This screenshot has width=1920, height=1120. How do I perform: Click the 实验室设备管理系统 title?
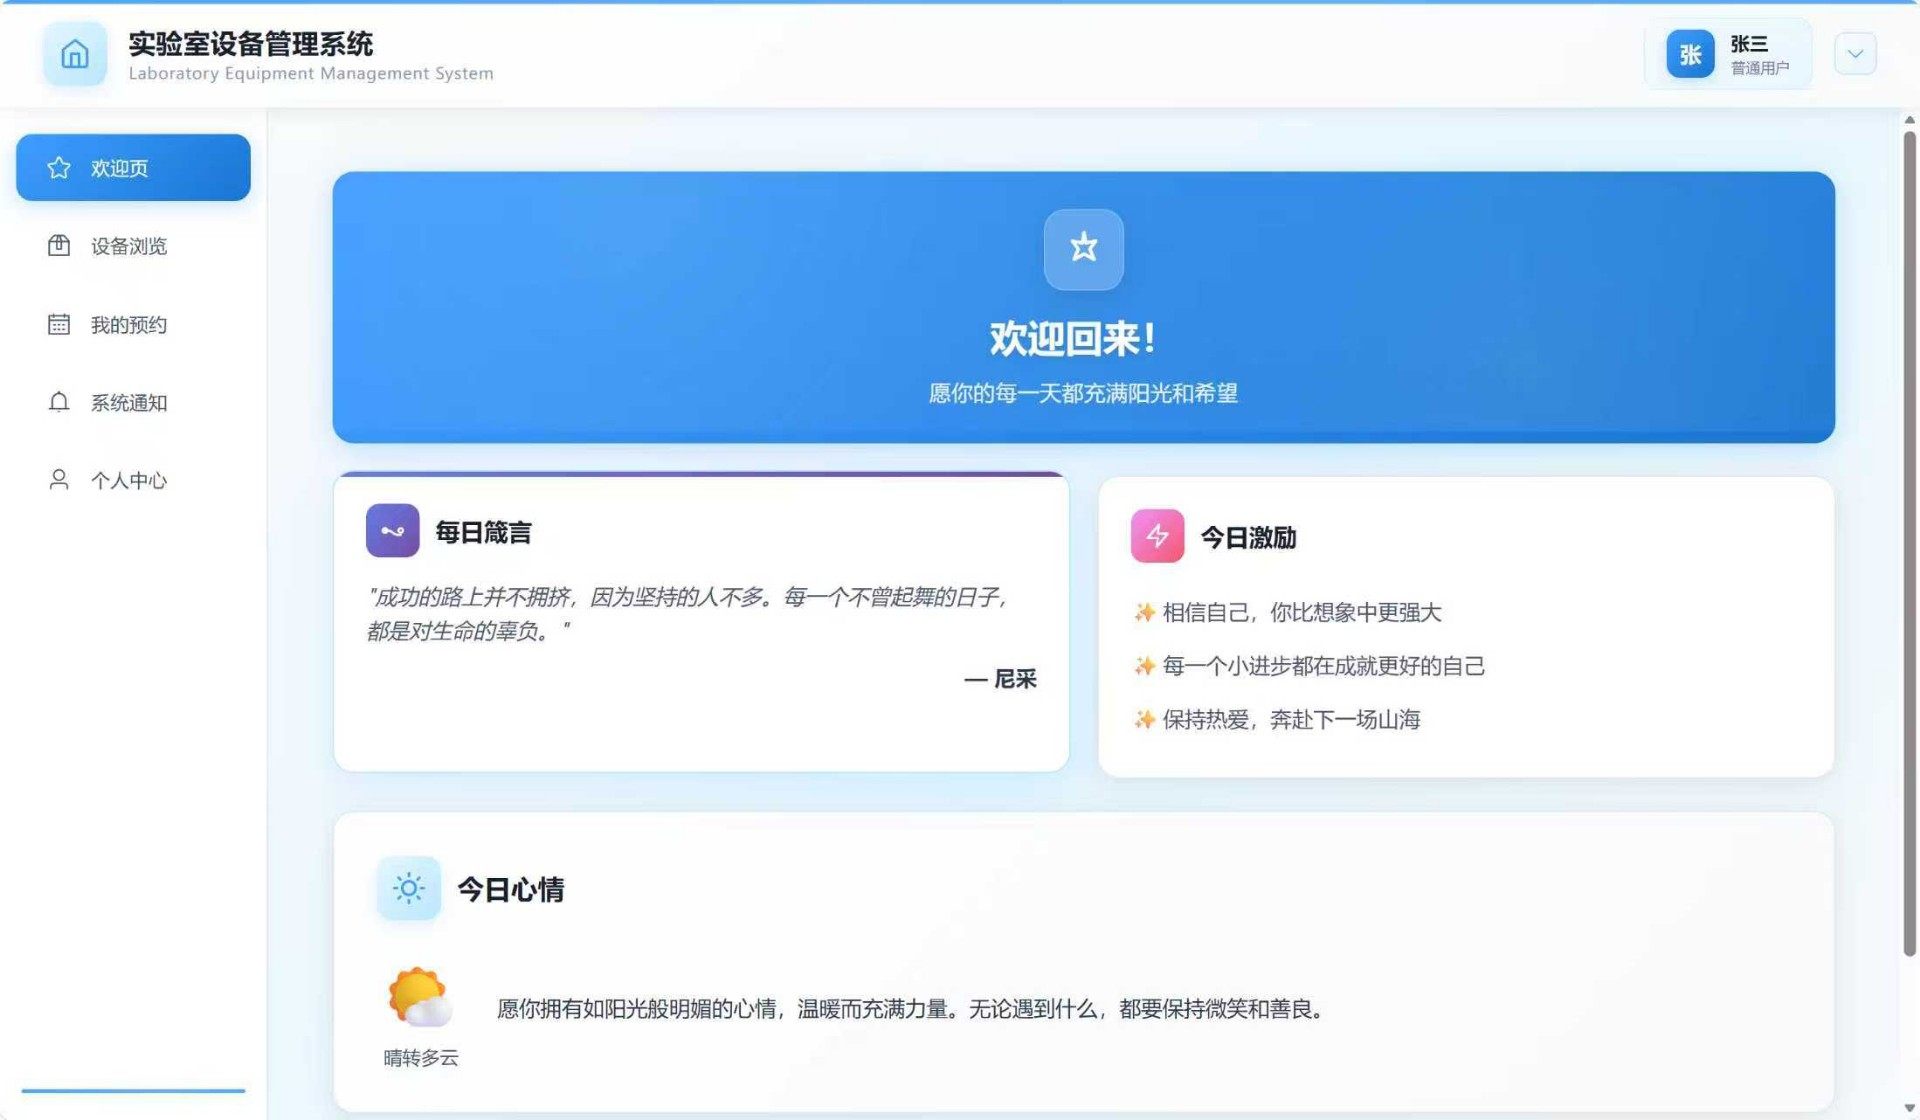[x=250, y=44]
